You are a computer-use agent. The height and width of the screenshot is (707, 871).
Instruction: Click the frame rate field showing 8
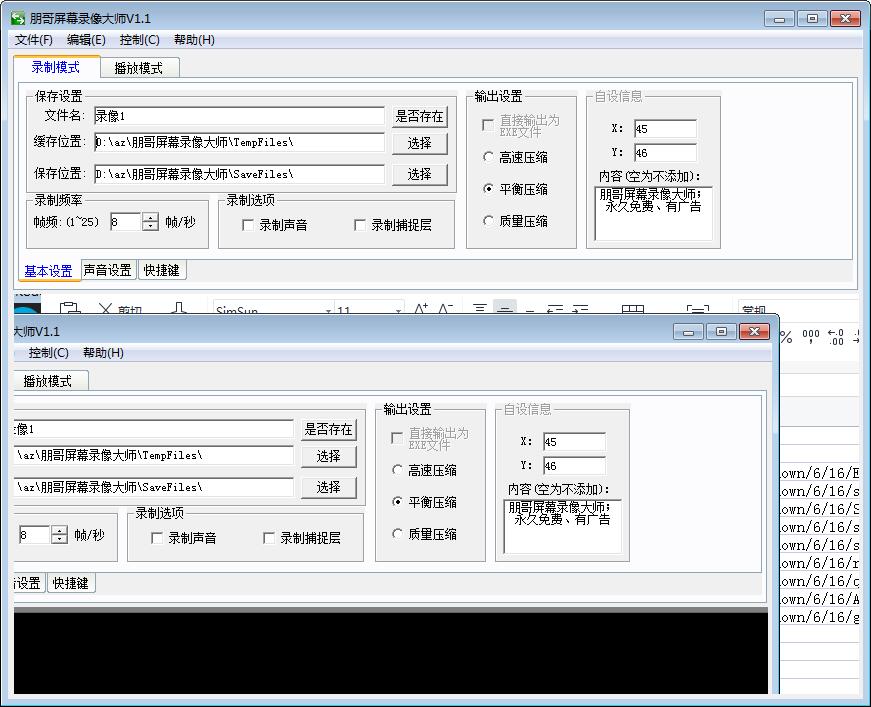click(126, 222)
